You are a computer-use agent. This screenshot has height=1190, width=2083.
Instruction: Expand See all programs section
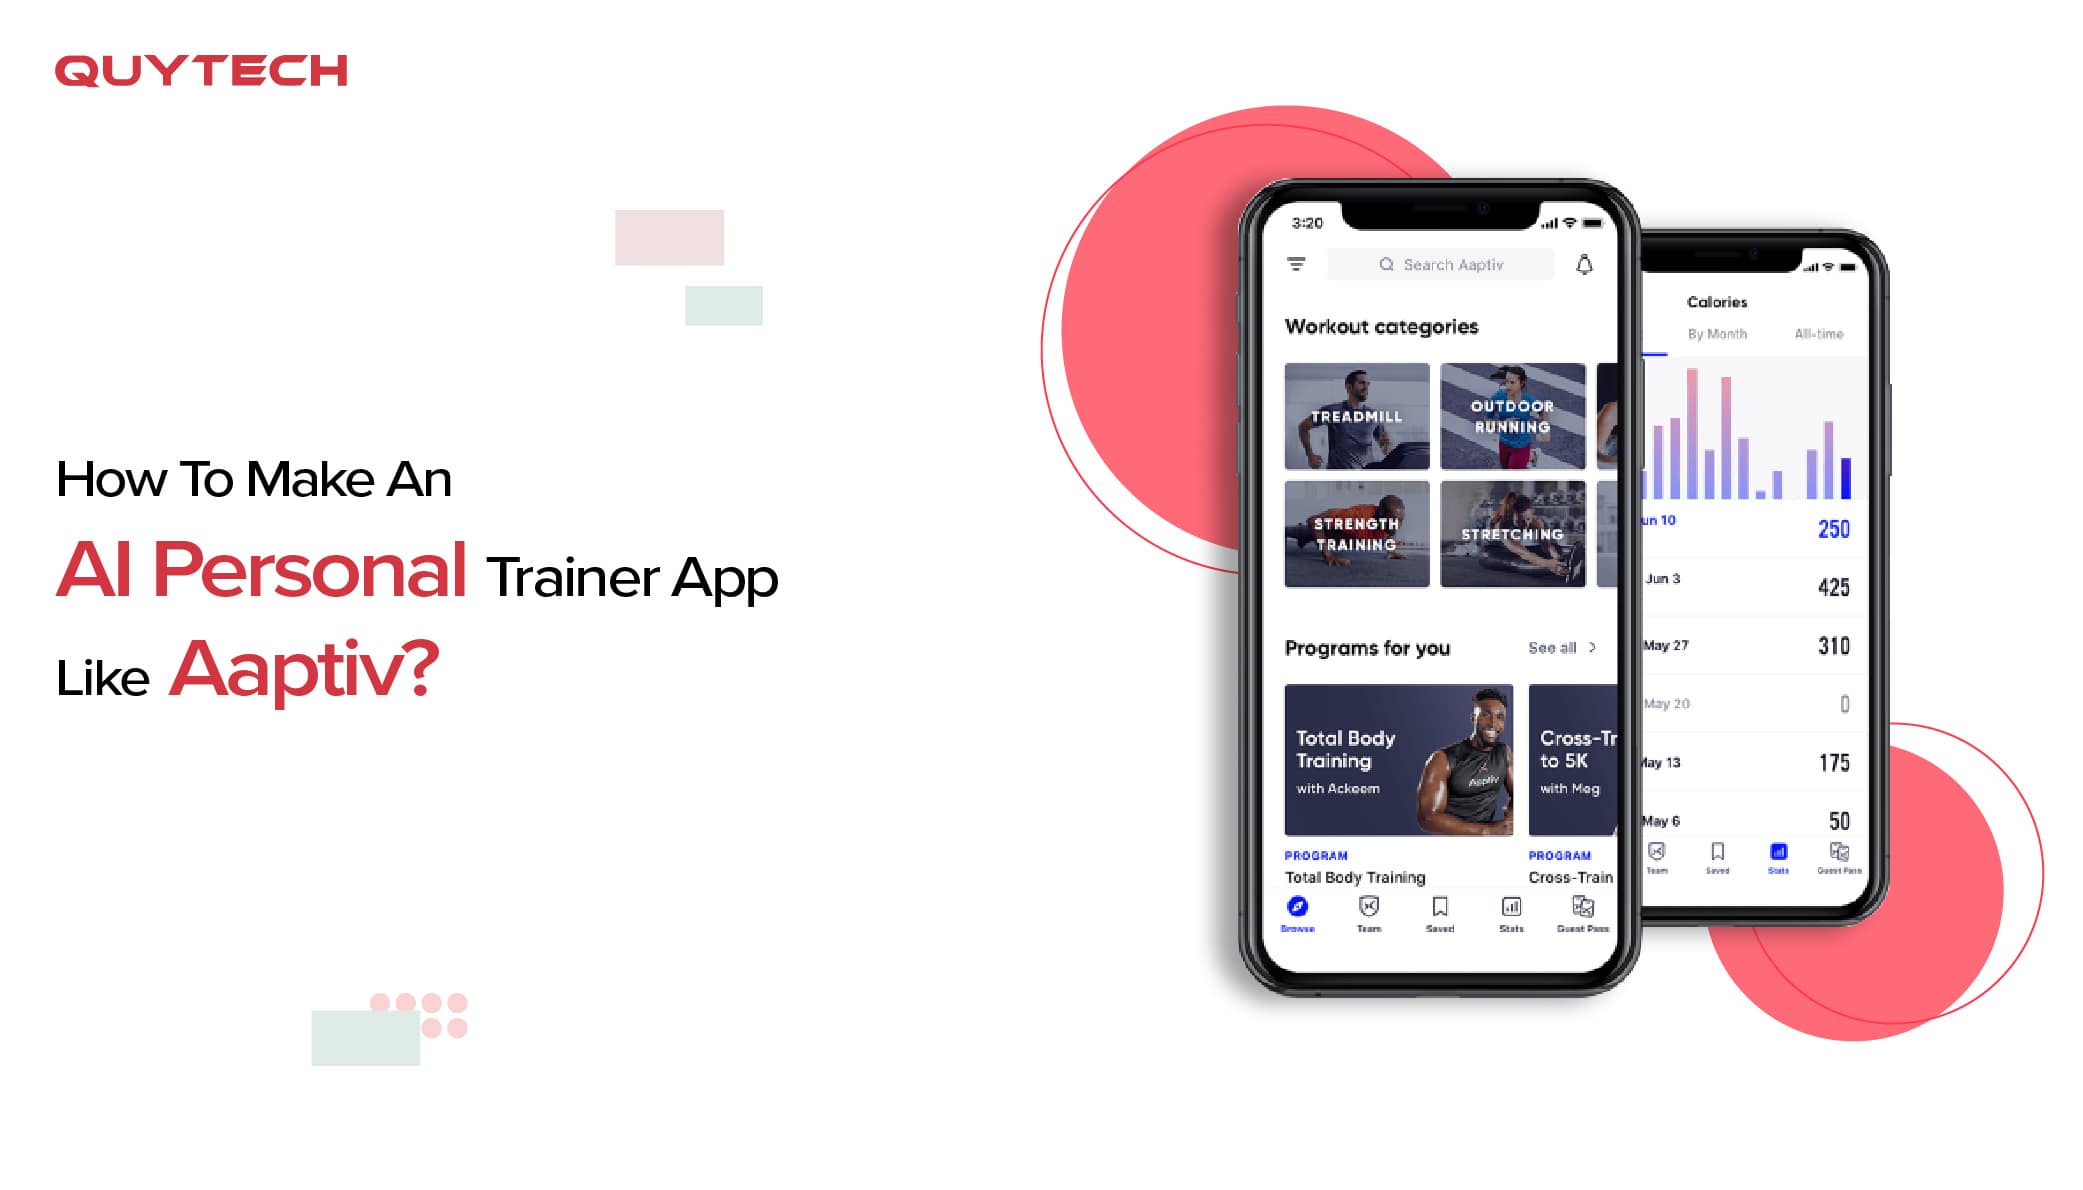coord(1559,648)
